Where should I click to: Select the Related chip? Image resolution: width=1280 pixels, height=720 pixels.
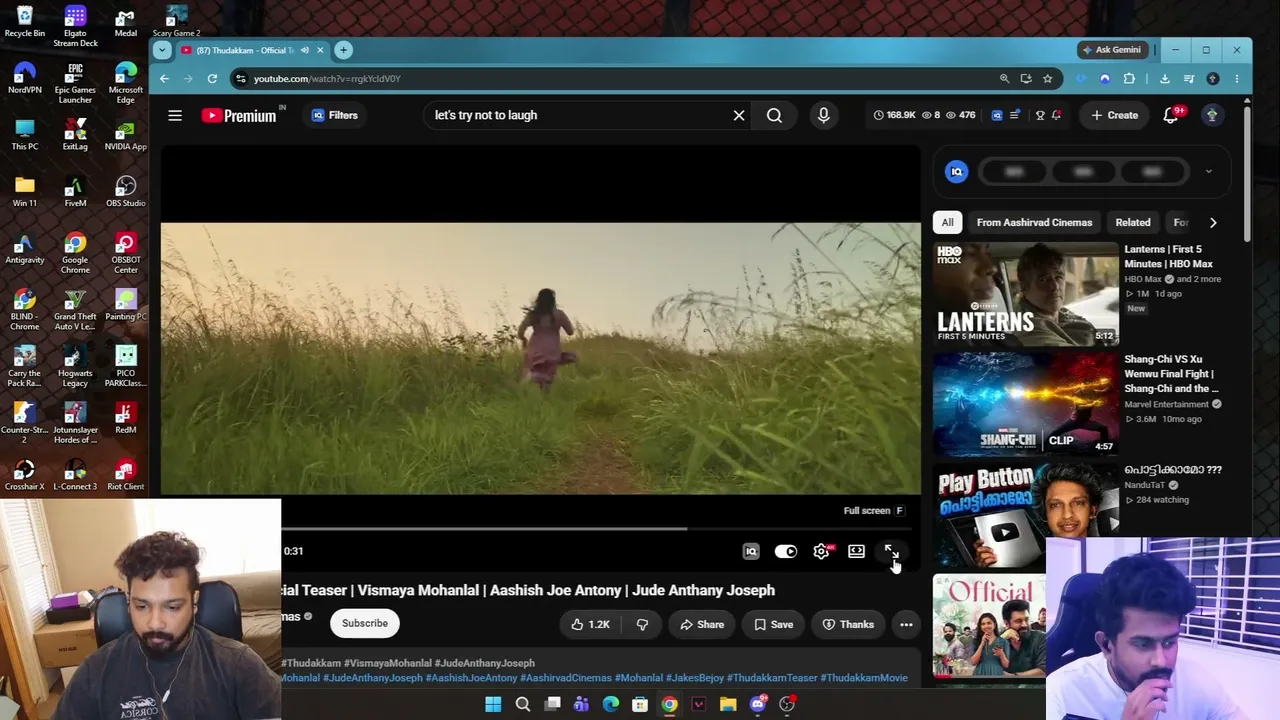[1133, 222]
